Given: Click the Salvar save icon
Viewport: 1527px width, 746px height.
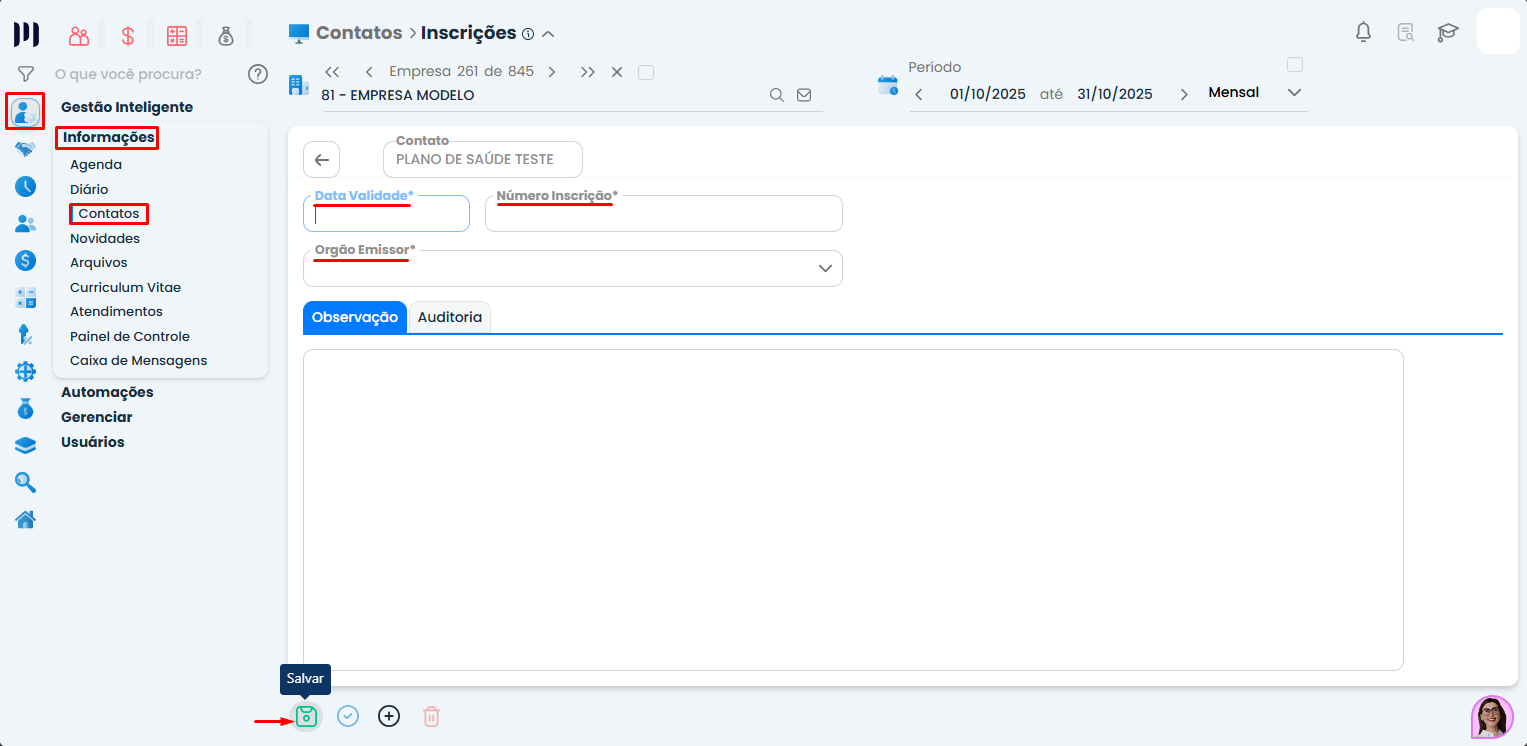Looking at the screenshot, I should 306,716.
